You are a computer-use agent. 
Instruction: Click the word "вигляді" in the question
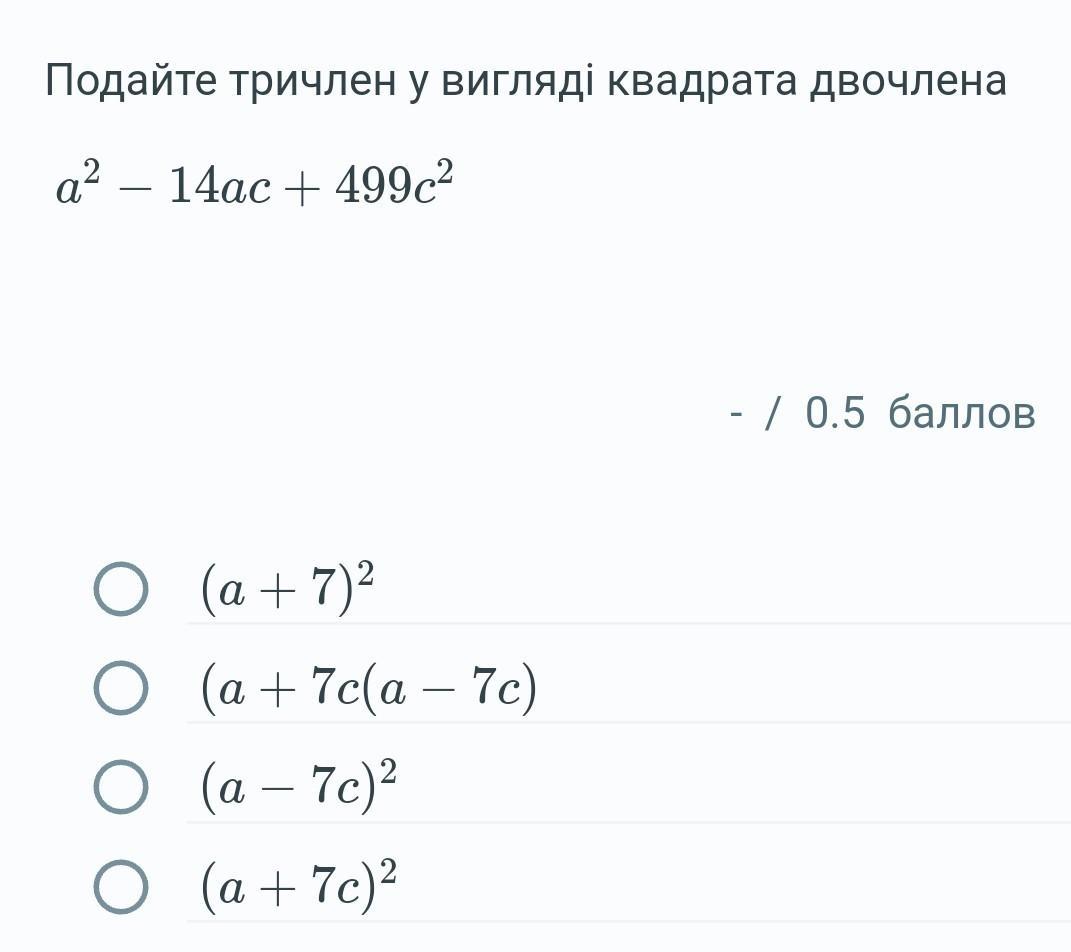(x=518, y=81)
